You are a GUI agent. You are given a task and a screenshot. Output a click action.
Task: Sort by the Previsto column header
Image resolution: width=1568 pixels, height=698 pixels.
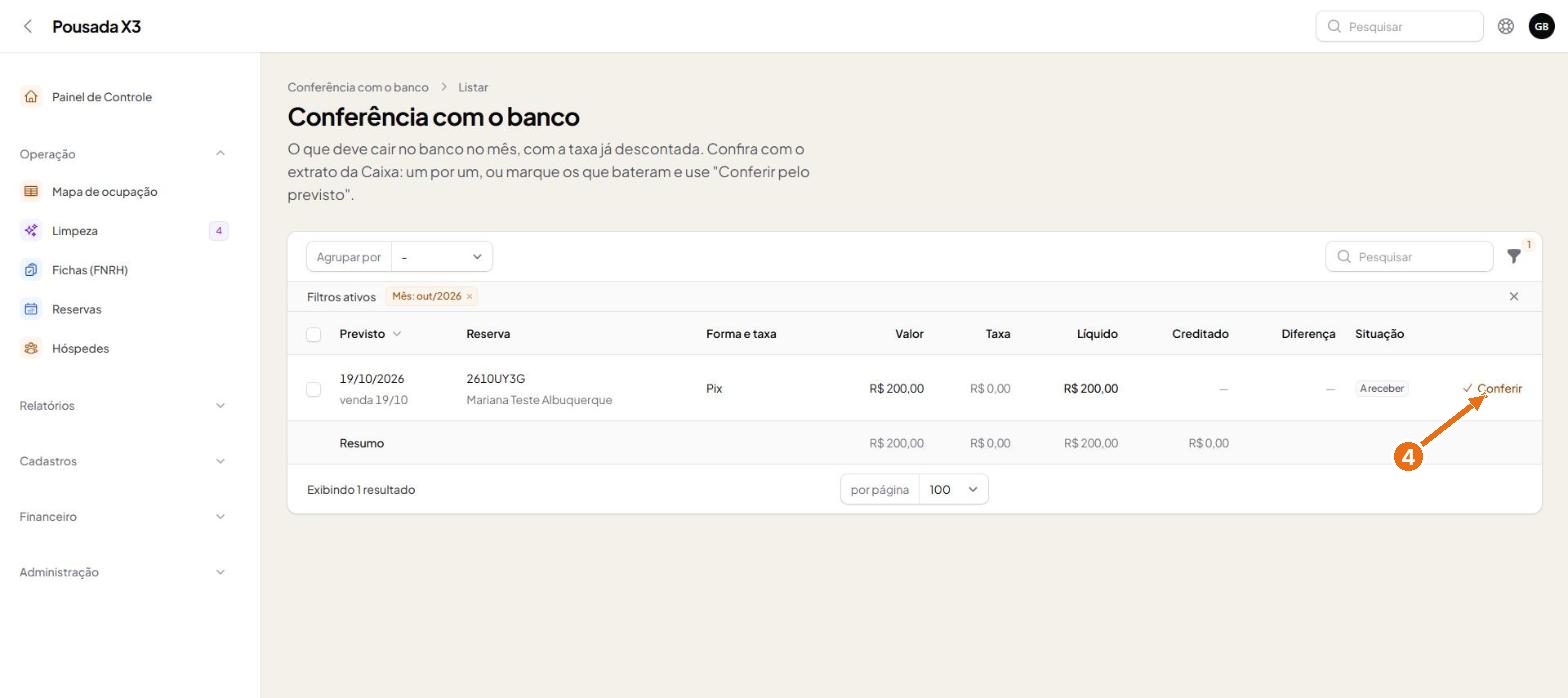(369, 334)
